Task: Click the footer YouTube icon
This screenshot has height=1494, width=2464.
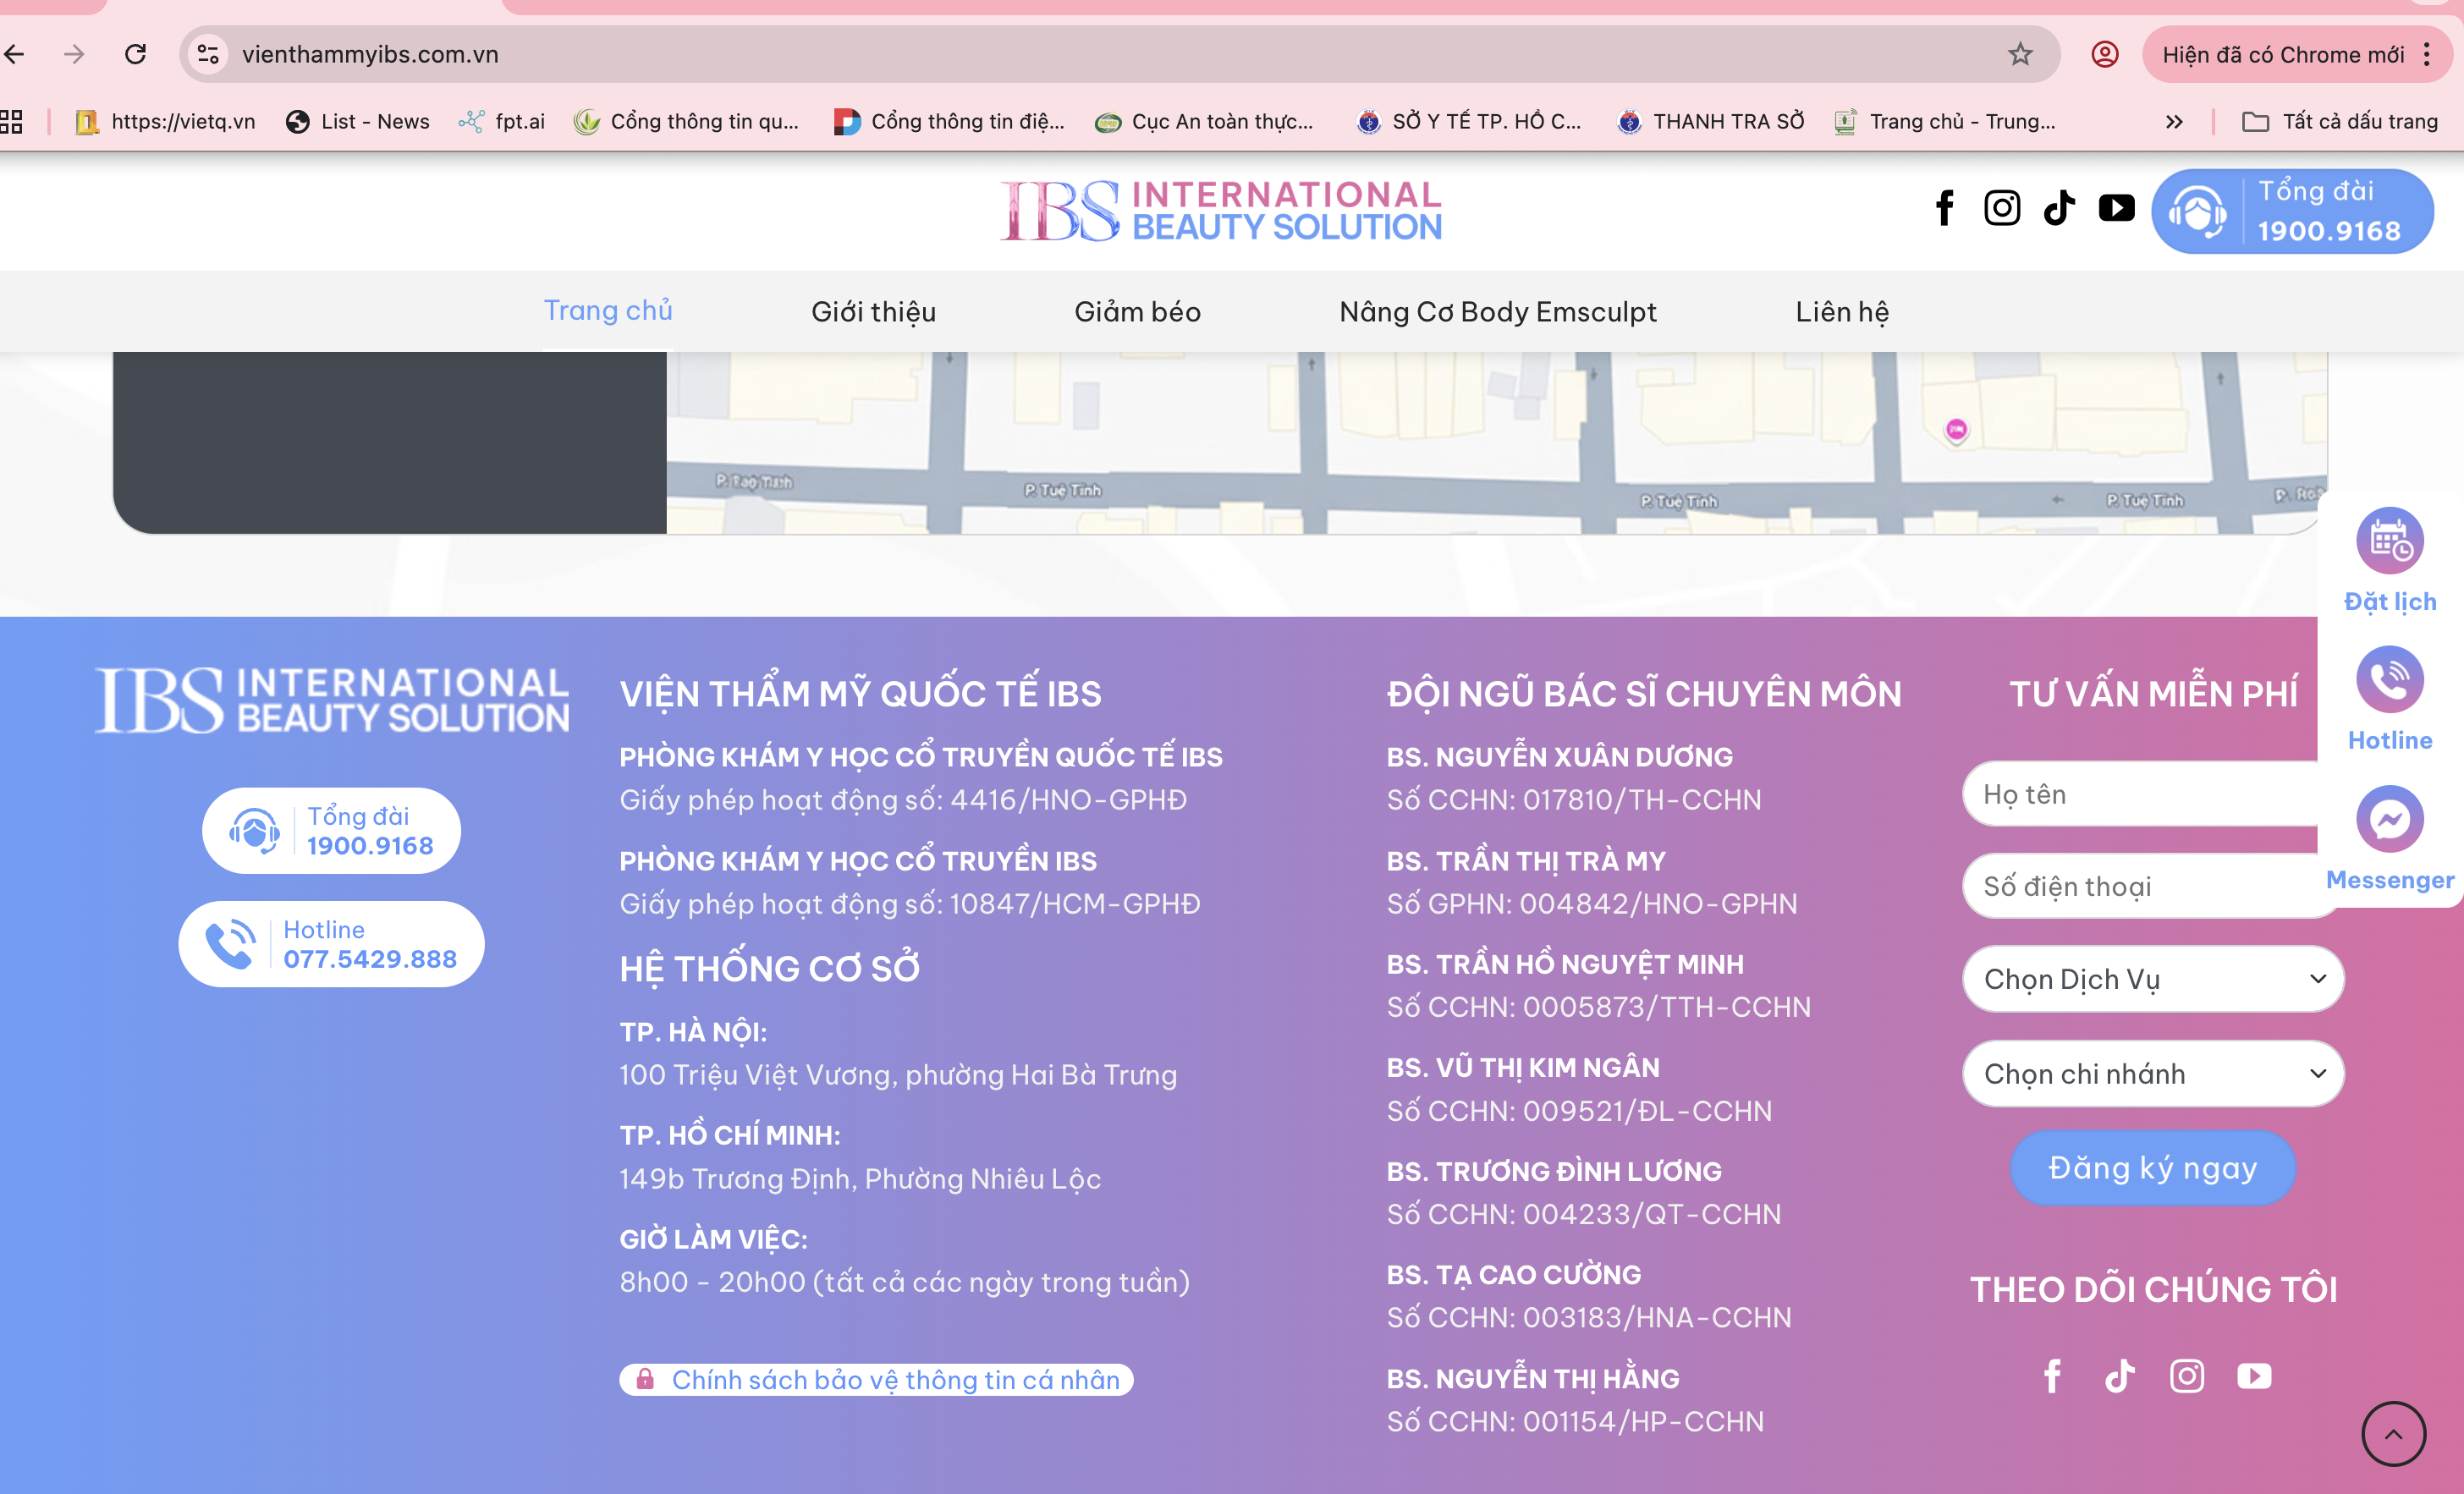Action: pyautogui.click(x=2254, y=1376)
